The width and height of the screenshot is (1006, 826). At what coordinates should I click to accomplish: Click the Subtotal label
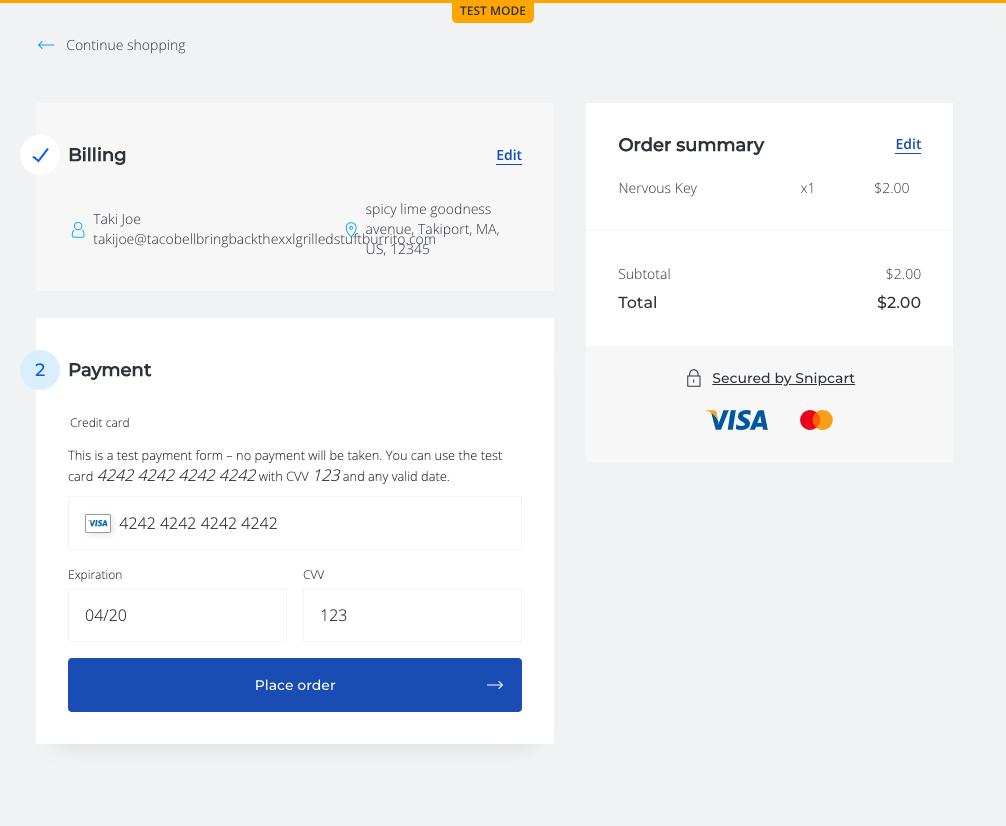point(644,274)
